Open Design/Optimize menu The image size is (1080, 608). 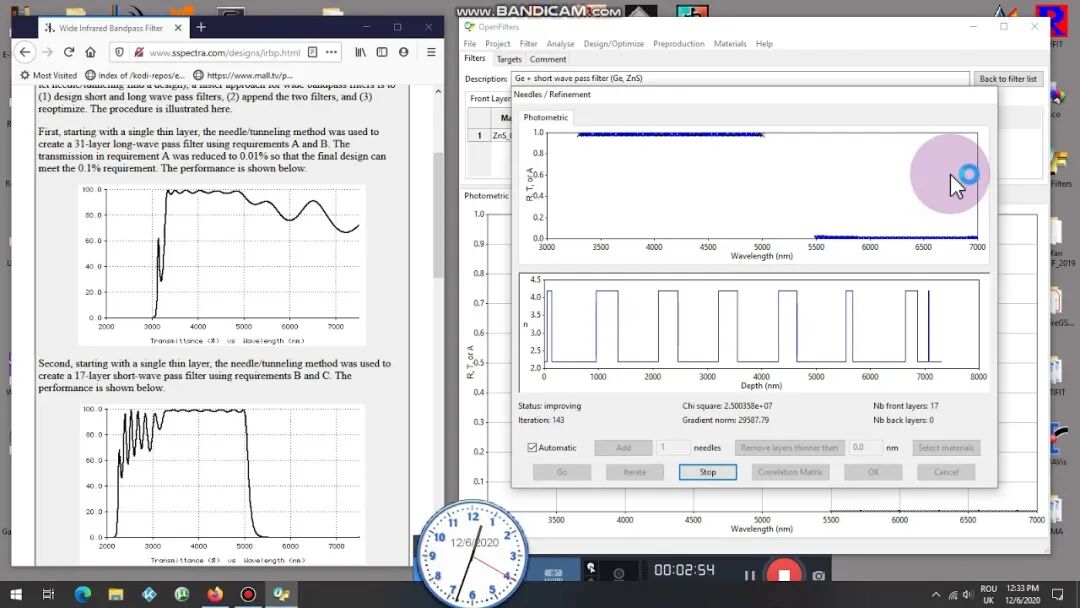[x=614, y=43]
